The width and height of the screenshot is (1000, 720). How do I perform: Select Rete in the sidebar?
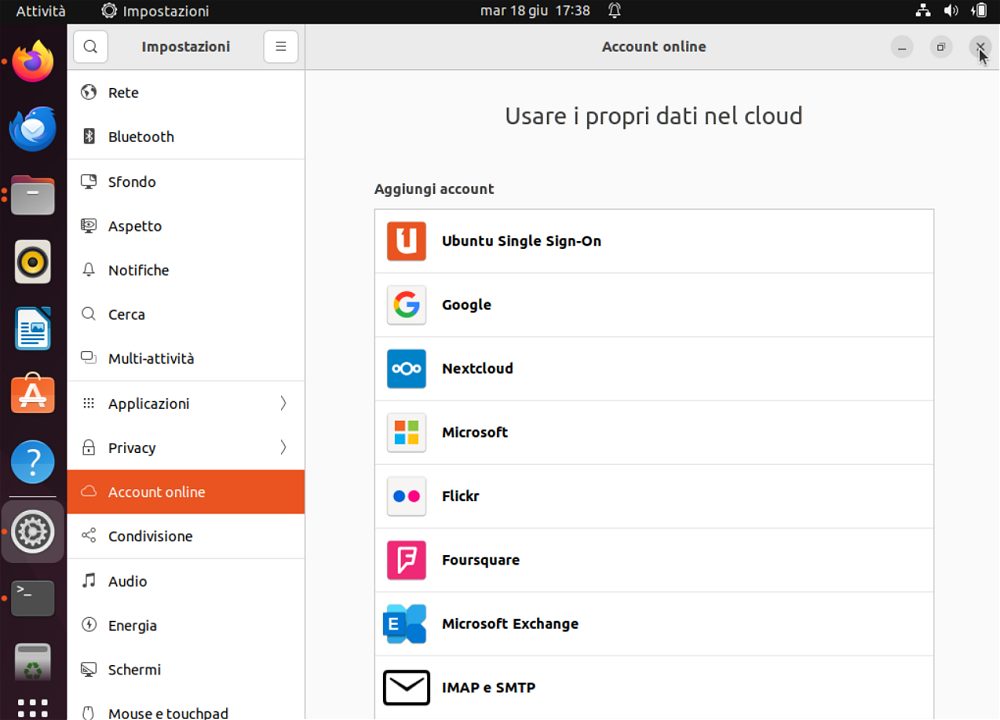coord(186,92)
